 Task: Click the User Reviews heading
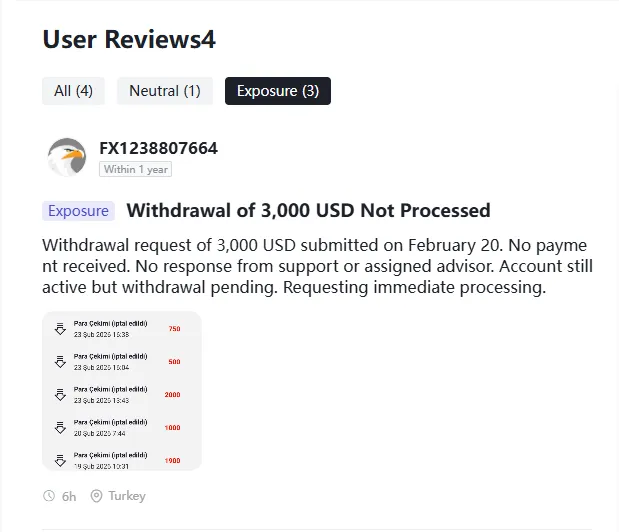(129, 39)
